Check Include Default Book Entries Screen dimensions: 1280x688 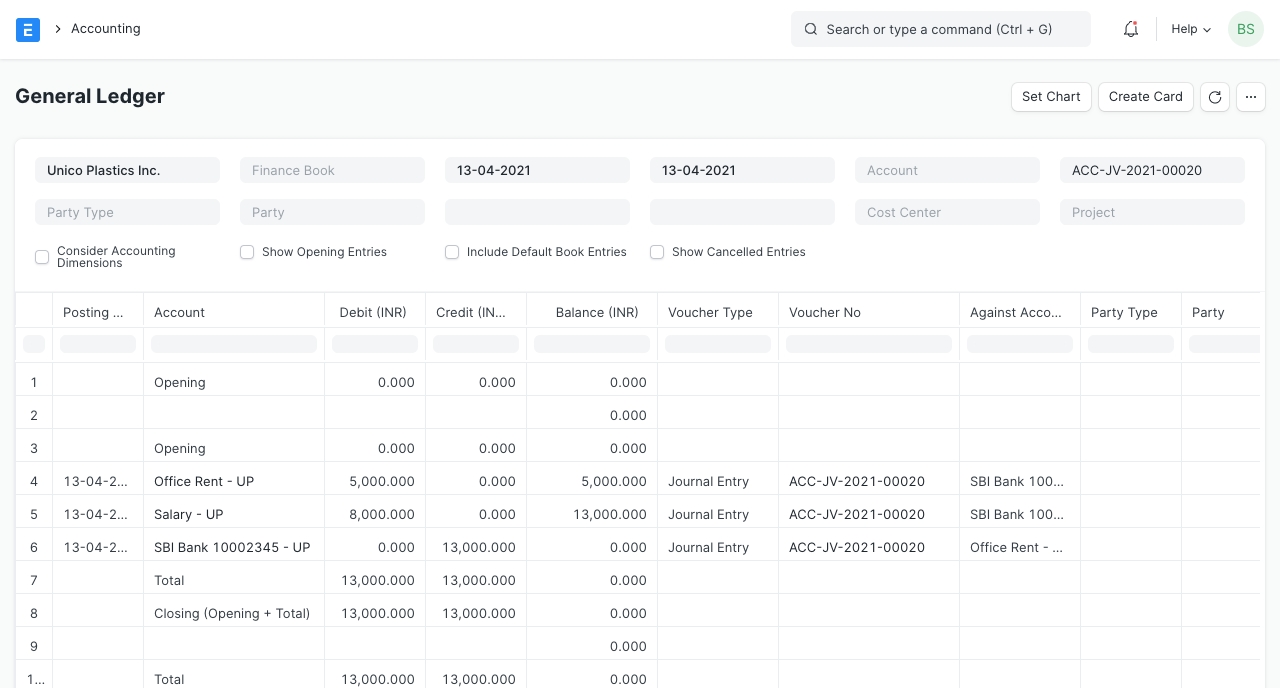(x=452, y=253)
